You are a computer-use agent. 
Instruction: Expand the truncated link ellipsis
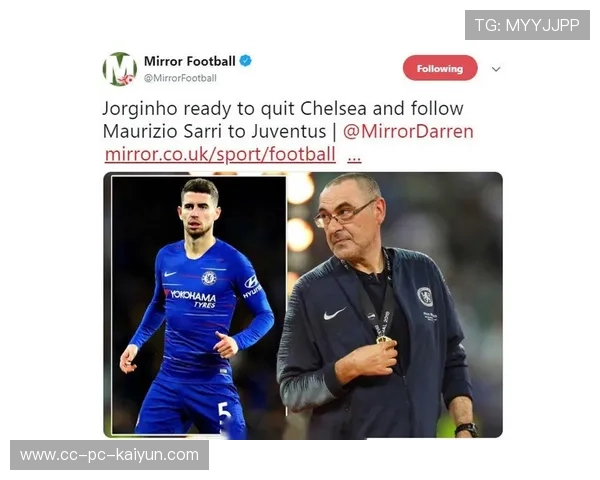point(354,156)
